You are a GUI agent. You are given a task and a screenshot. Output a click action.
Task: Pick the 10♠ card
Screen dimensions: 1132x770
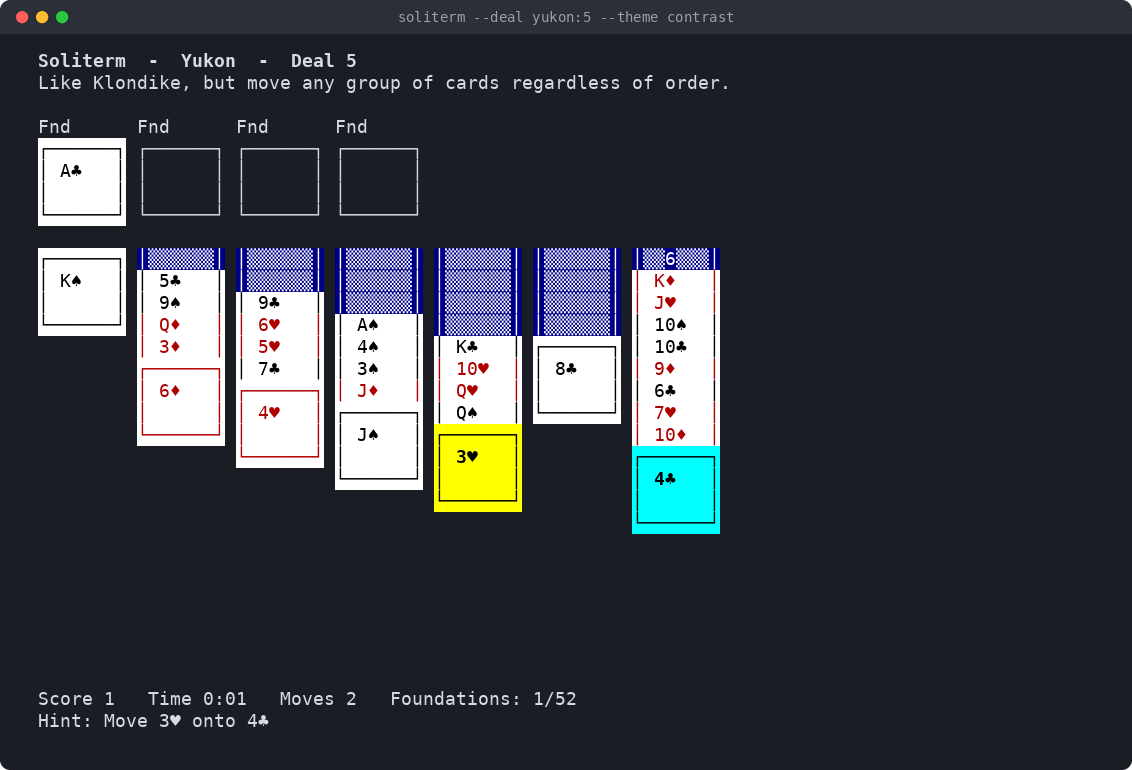(x=675, y=325)
